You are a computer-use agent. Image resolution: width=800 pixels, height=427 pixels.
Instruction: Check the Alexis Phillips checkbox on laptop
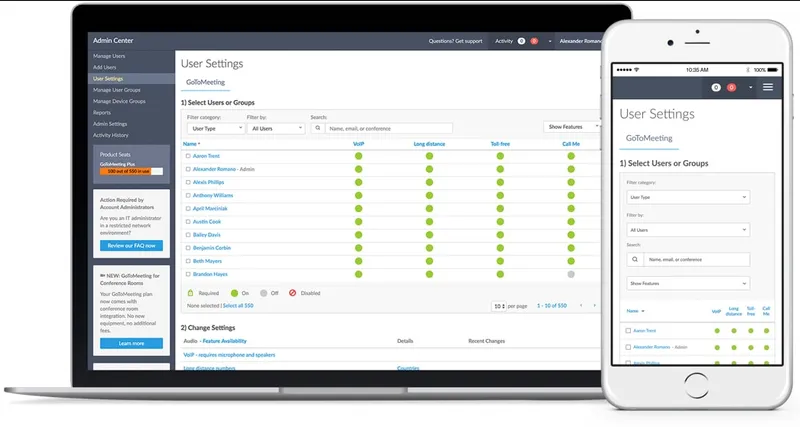(188, 182)
